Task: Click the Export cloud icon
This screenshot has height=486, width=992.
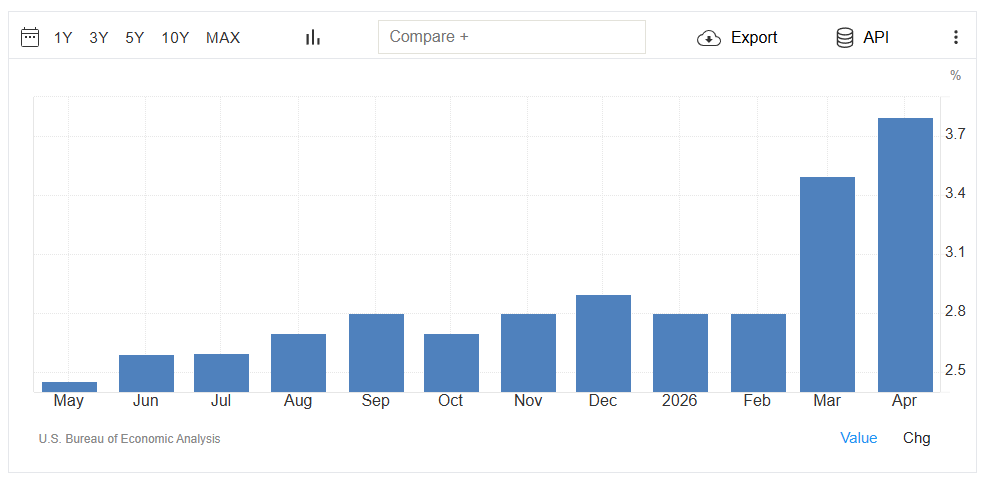Action: pos(709,38)
